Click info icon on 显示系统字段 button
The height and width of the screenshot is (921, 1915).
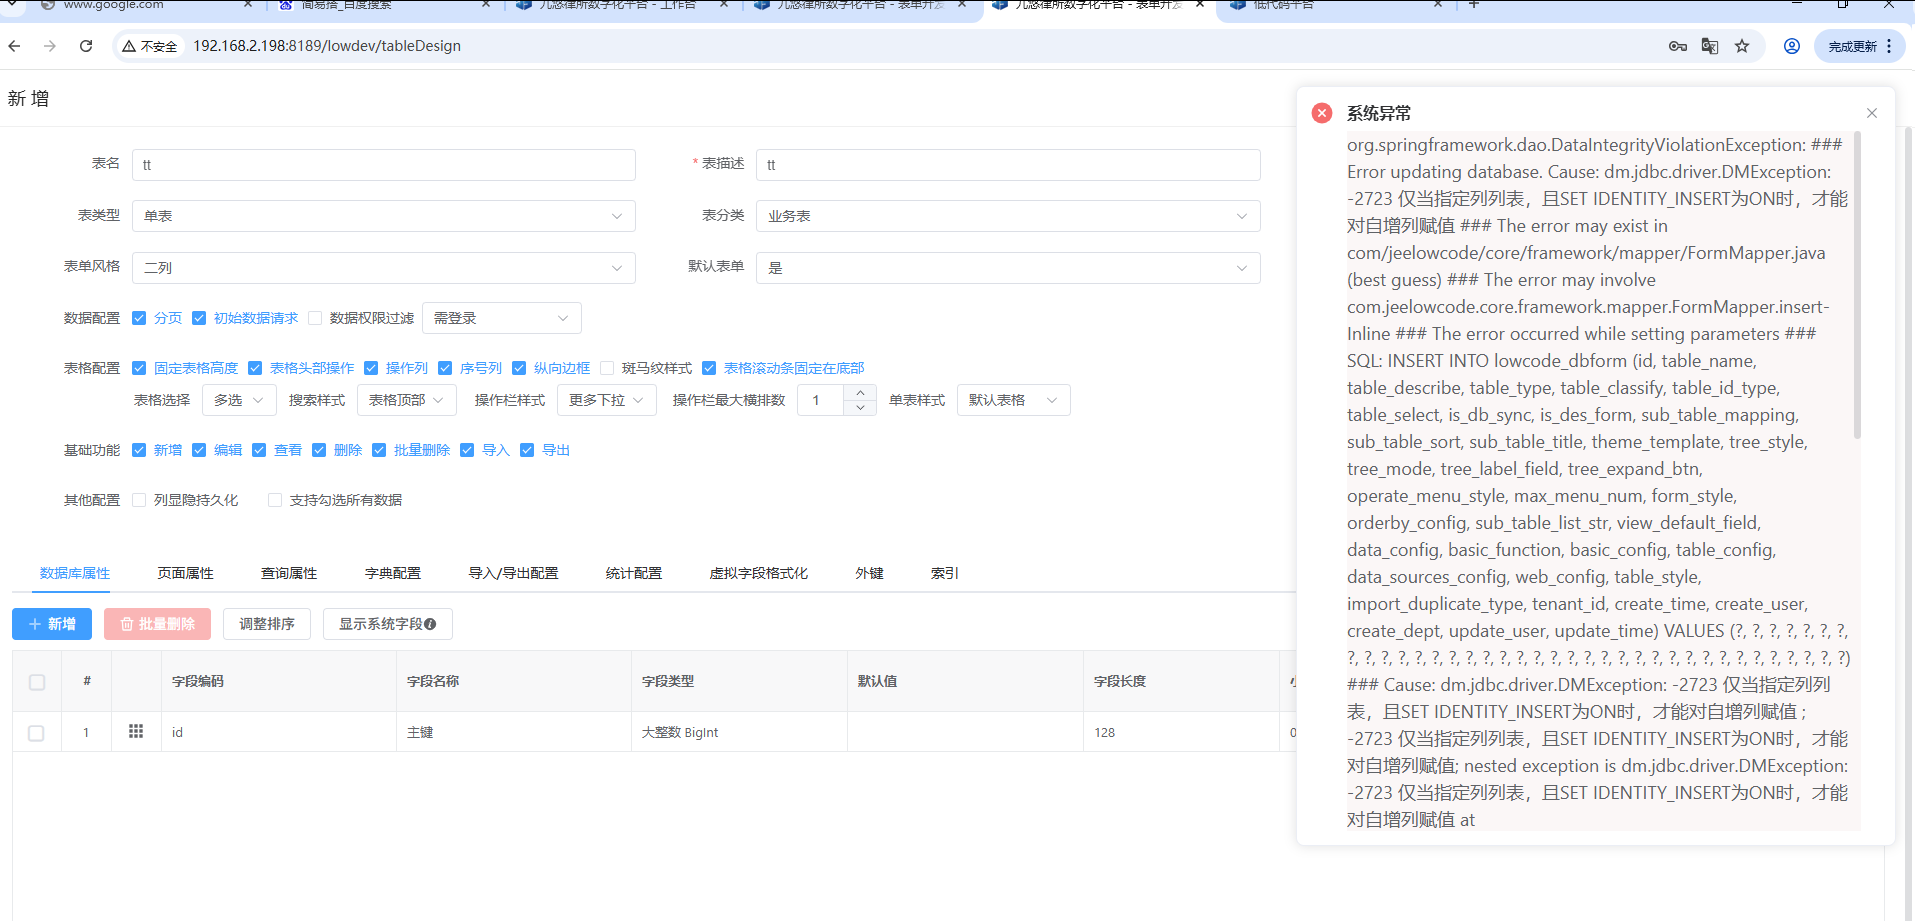point(430,624)
